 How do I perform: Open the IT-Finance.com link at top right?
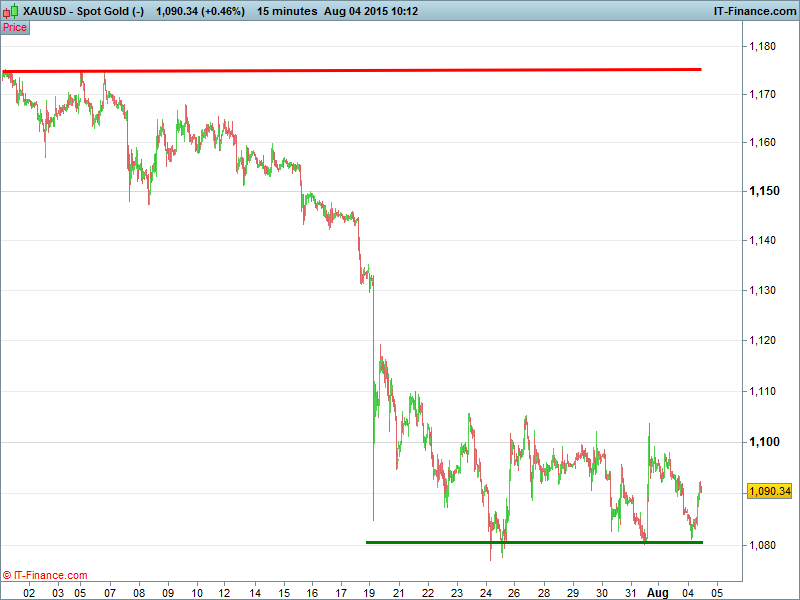[x=753, y=11]
